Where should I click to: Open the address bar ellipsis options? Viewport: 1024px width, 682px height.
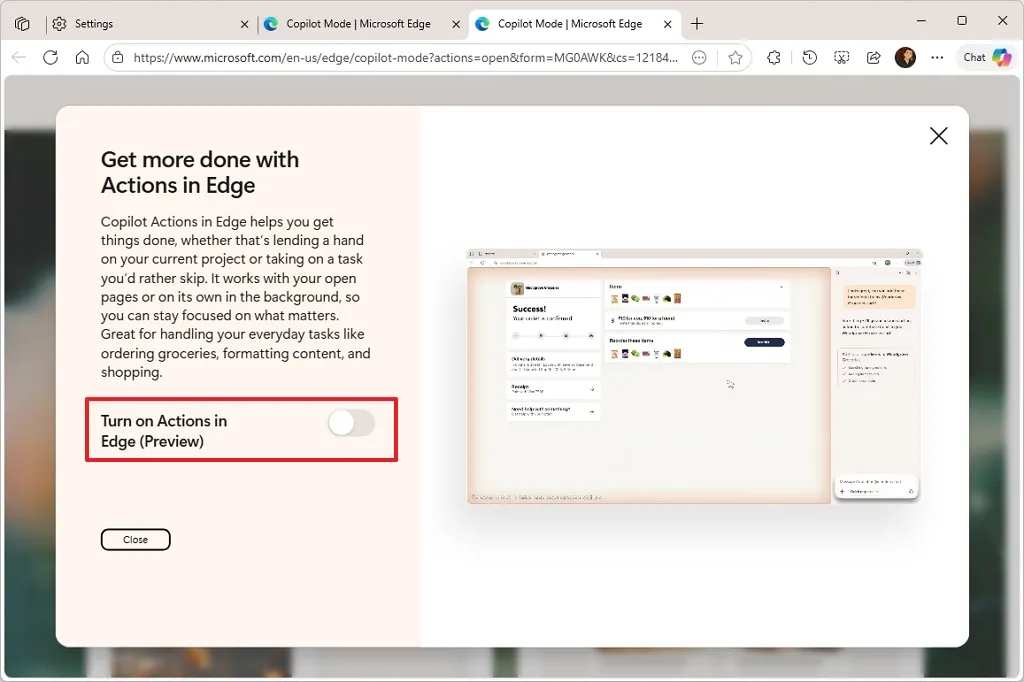click(x=699, y=57)
